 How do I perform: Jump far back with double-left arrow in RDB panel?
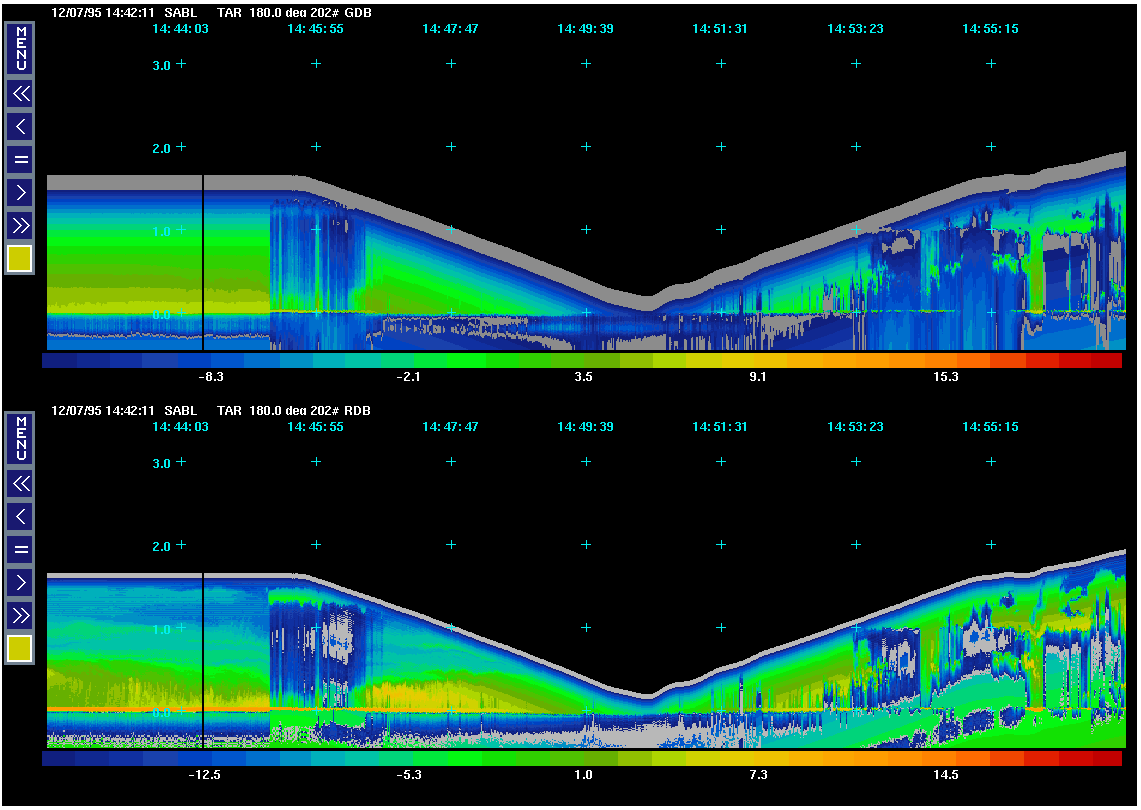[x=20, y=484]
